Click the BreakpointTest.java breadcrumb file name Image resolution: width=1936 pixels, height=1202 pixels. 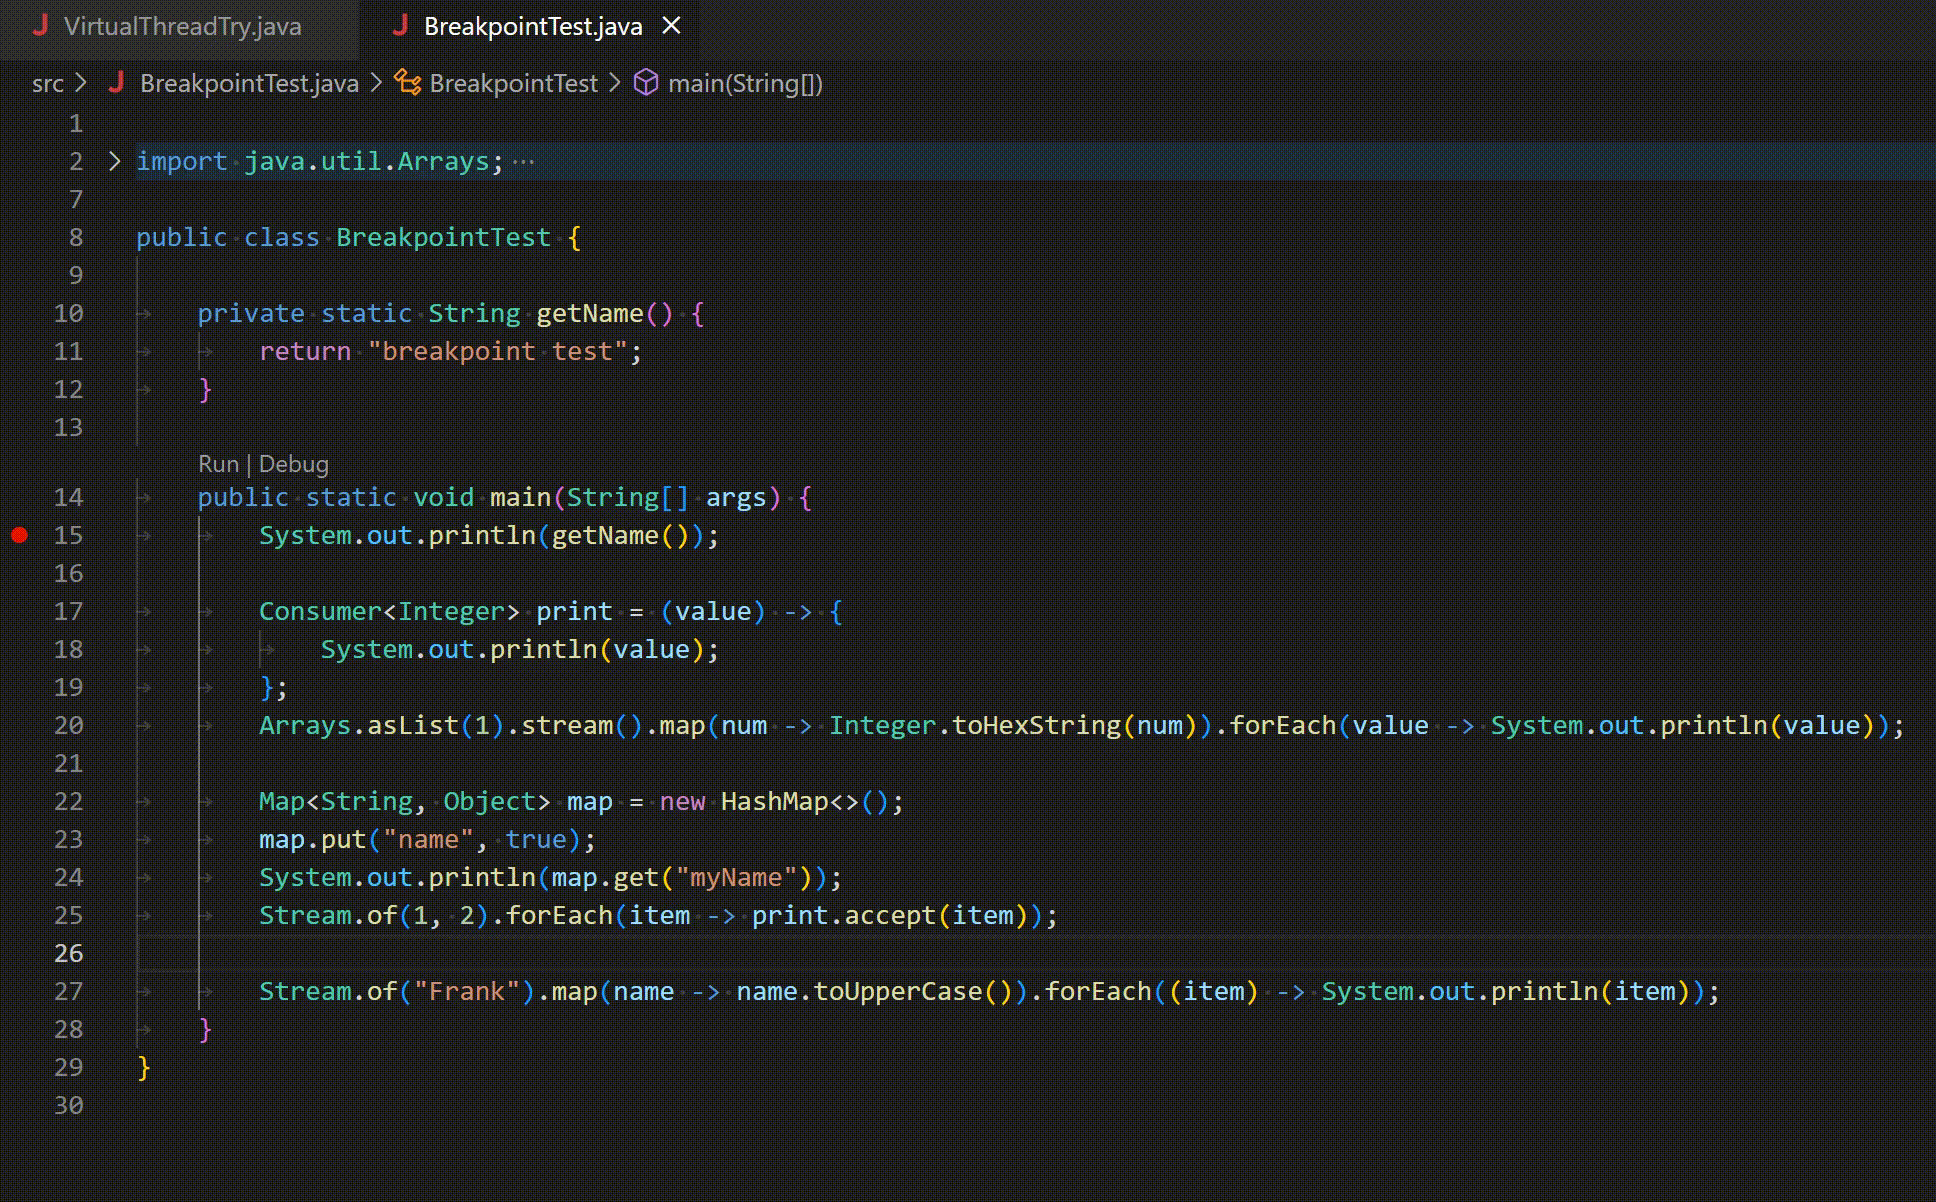pyautogui.click(x=249, y=84)
